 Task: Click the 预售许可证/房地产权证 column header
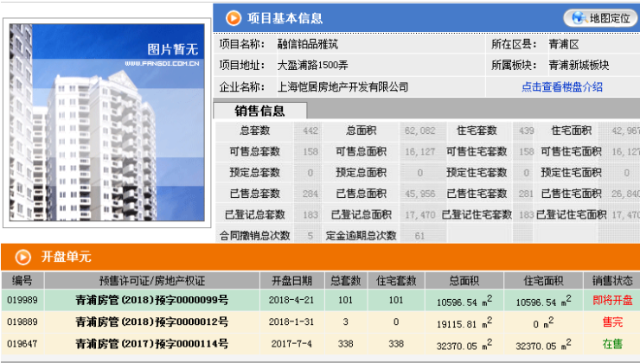152,281
